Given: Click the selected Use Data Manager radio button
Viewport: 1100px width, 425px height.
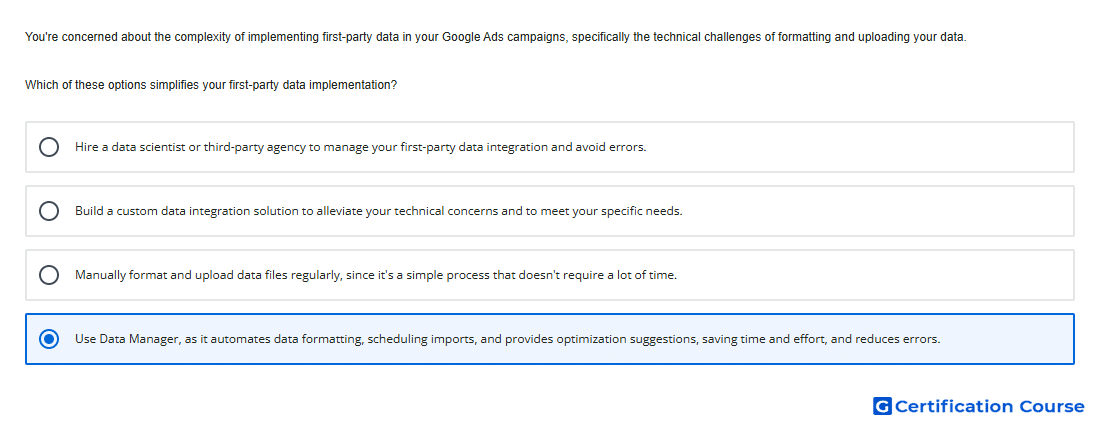Looking at the screenshot, I should [48, 339].
